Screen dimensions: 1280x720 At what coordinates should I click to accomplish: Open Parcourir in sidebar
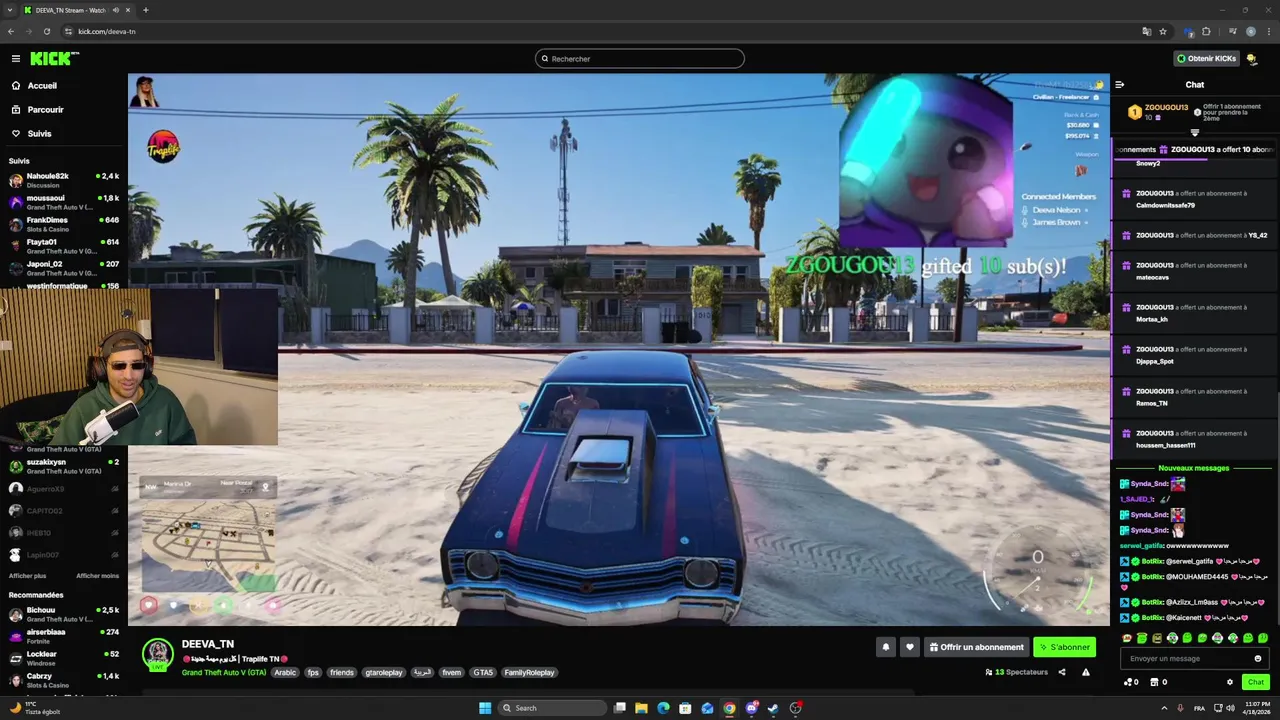click(x=37, y=110)
